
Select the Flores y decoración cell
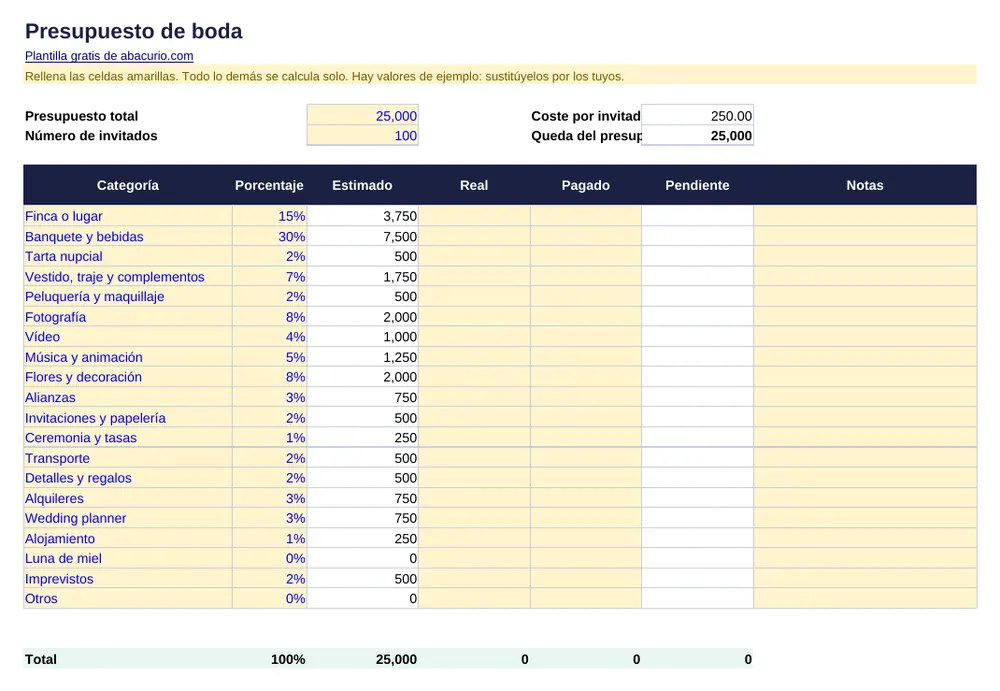click(128, 376)
